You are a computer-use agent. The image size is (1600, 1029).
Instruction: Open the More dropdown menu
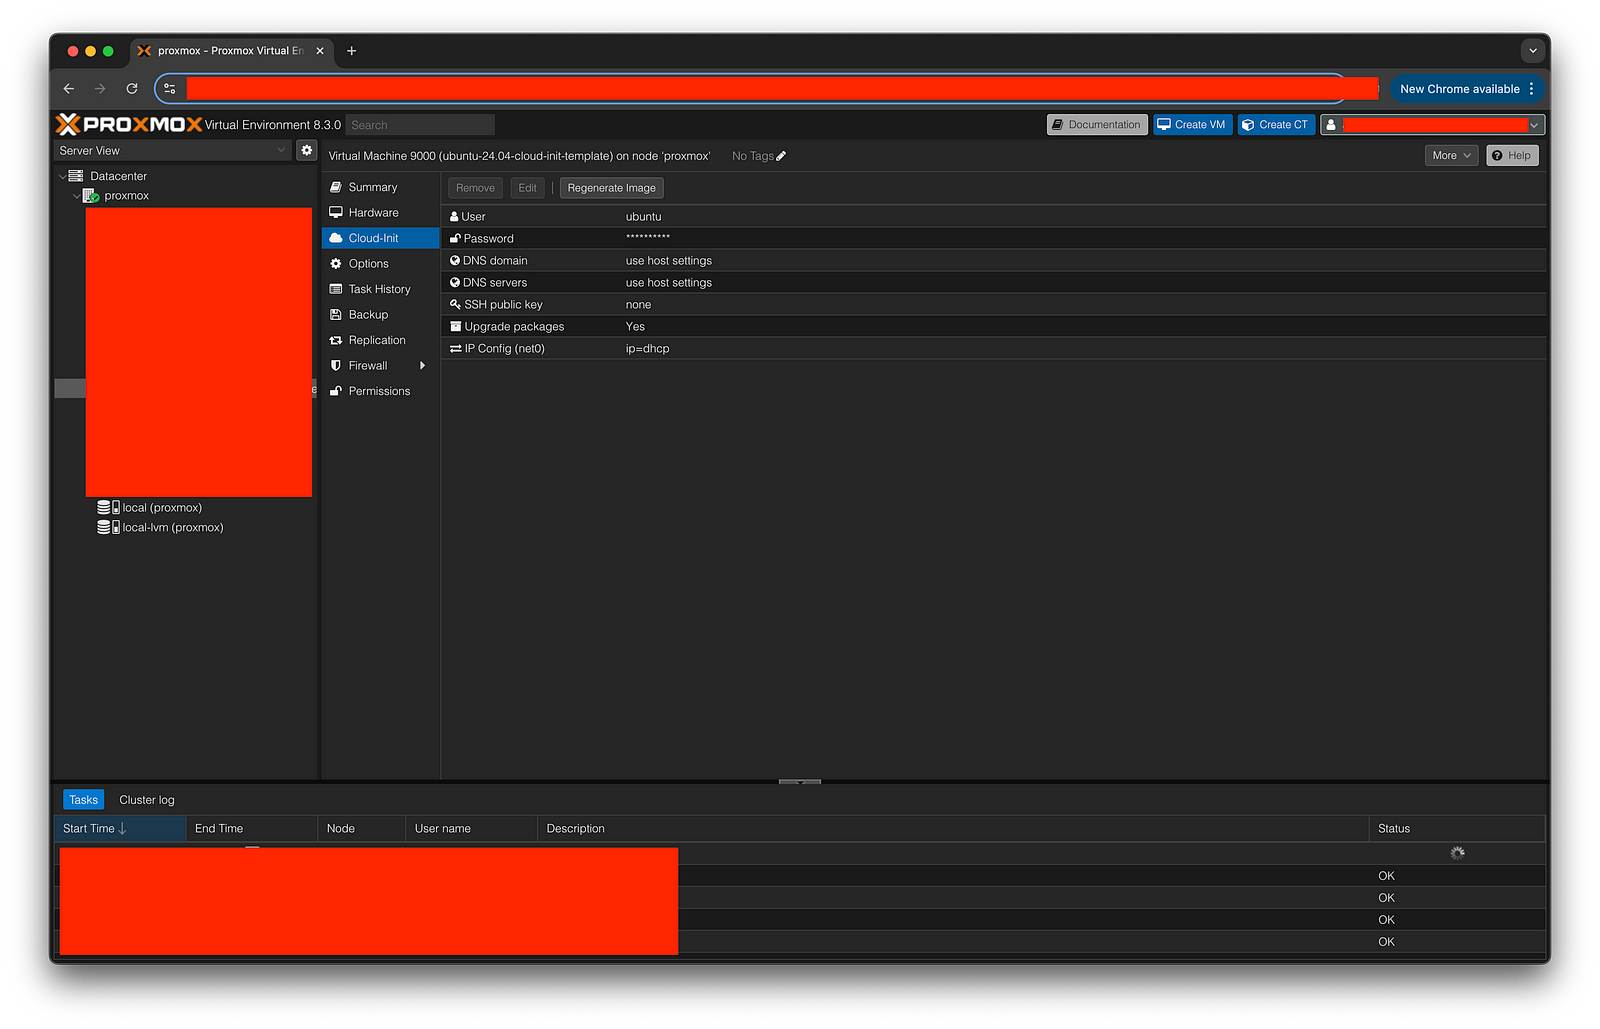click(1451, 155)
